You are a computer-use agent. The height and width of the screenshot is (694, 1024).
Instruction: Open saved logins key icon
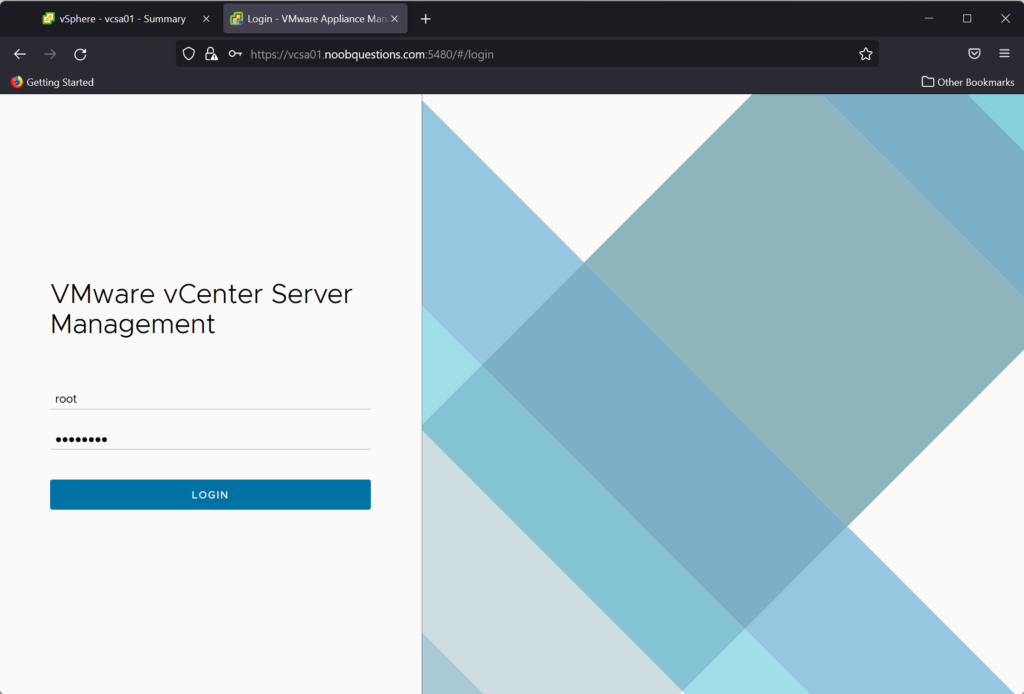(x=235, y=54)
